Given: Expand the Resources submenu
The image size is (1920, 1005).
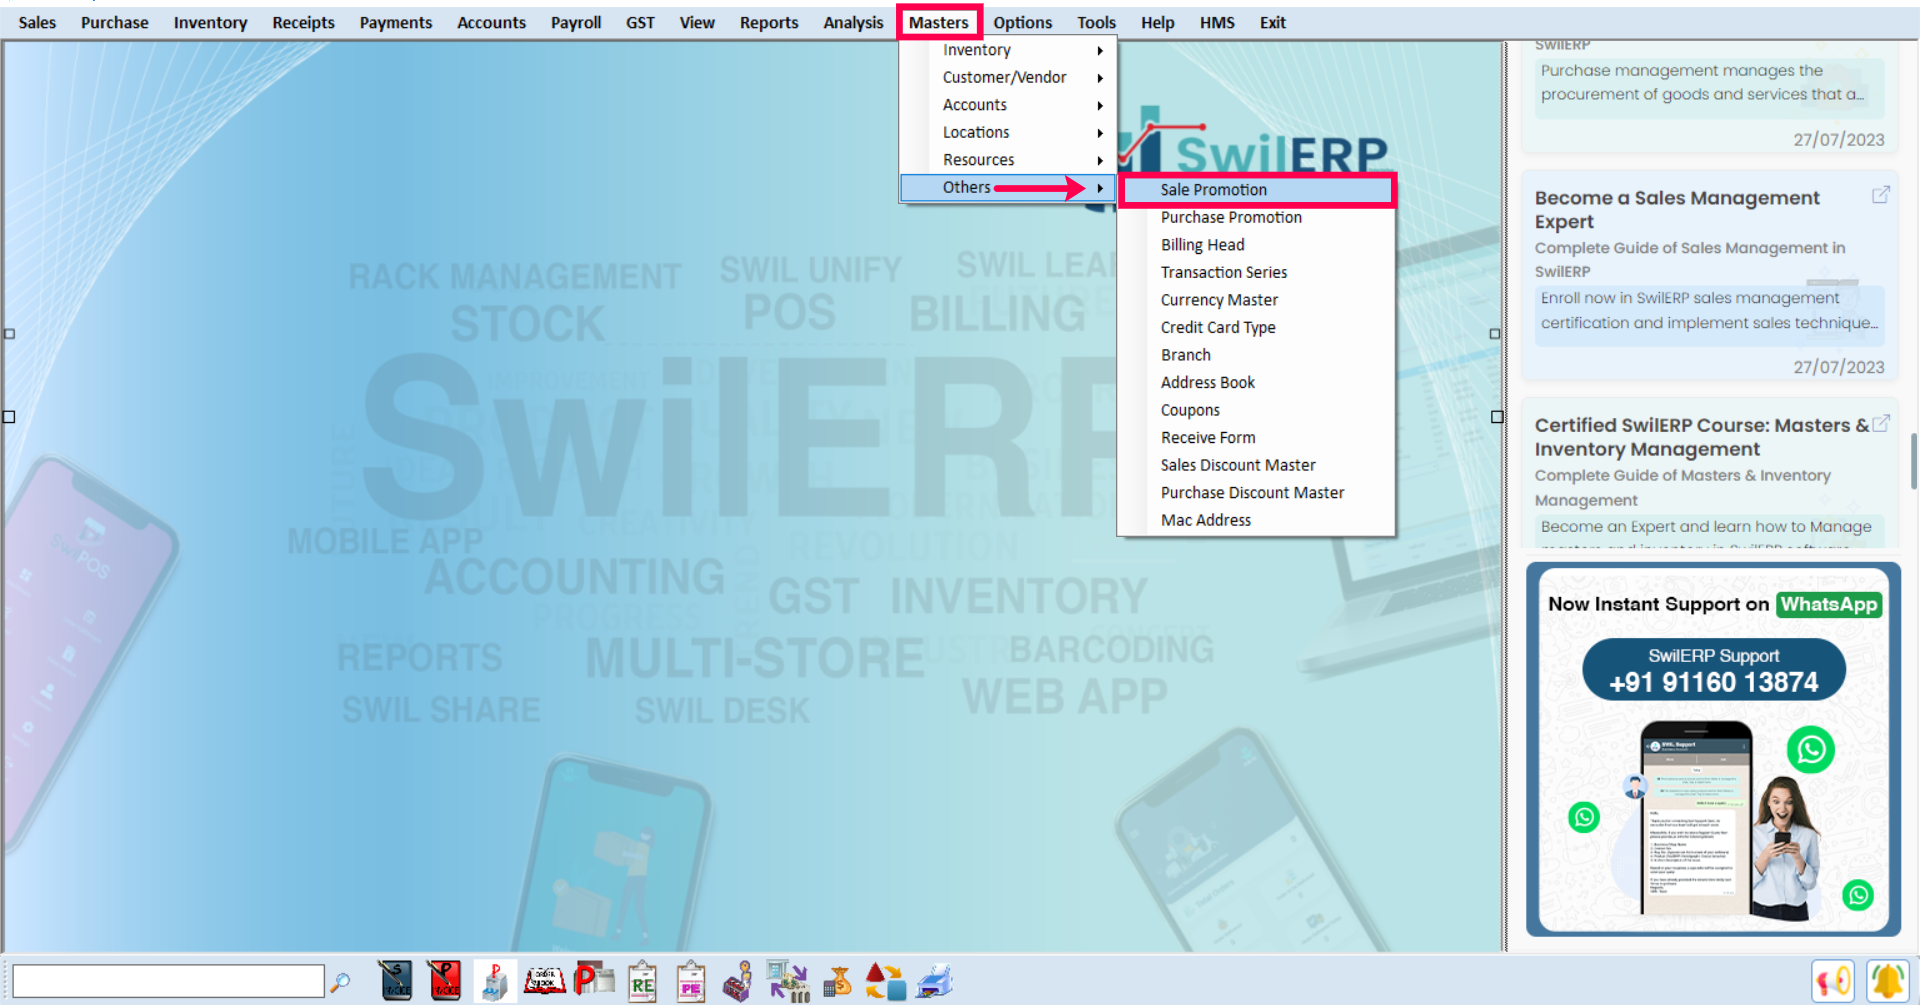Looking at the screenshot, I should [1008, 160].
